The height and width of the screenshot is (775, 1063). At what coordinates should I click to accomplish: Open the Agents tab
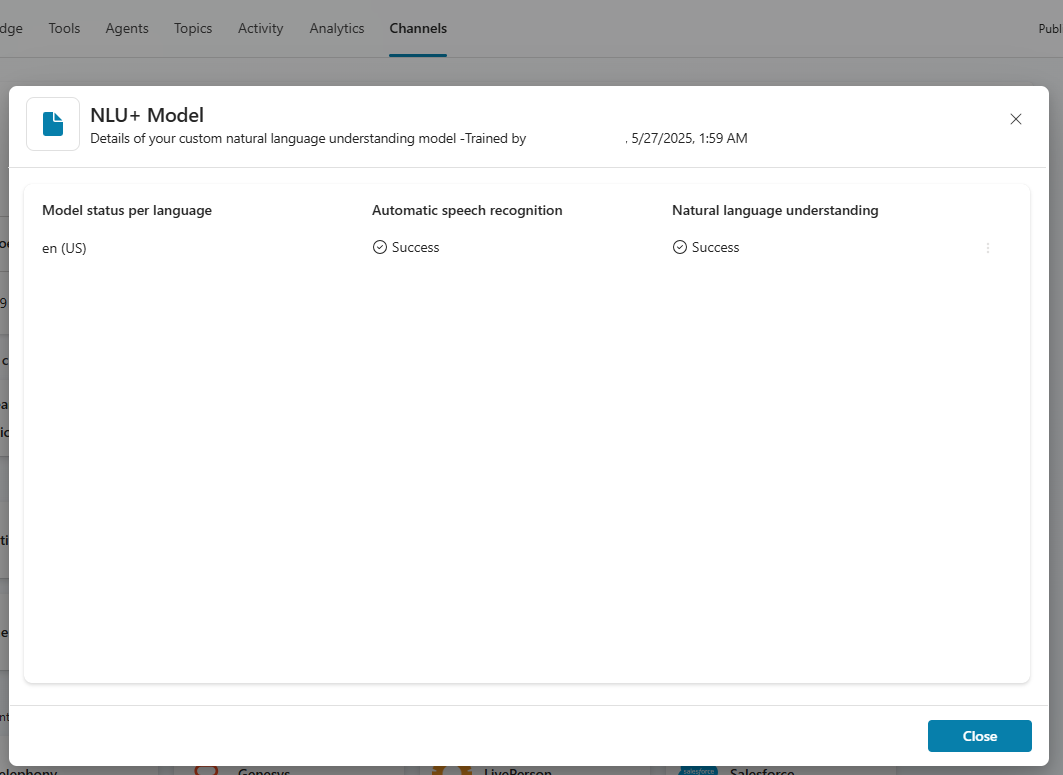click(x=127, y=28)
